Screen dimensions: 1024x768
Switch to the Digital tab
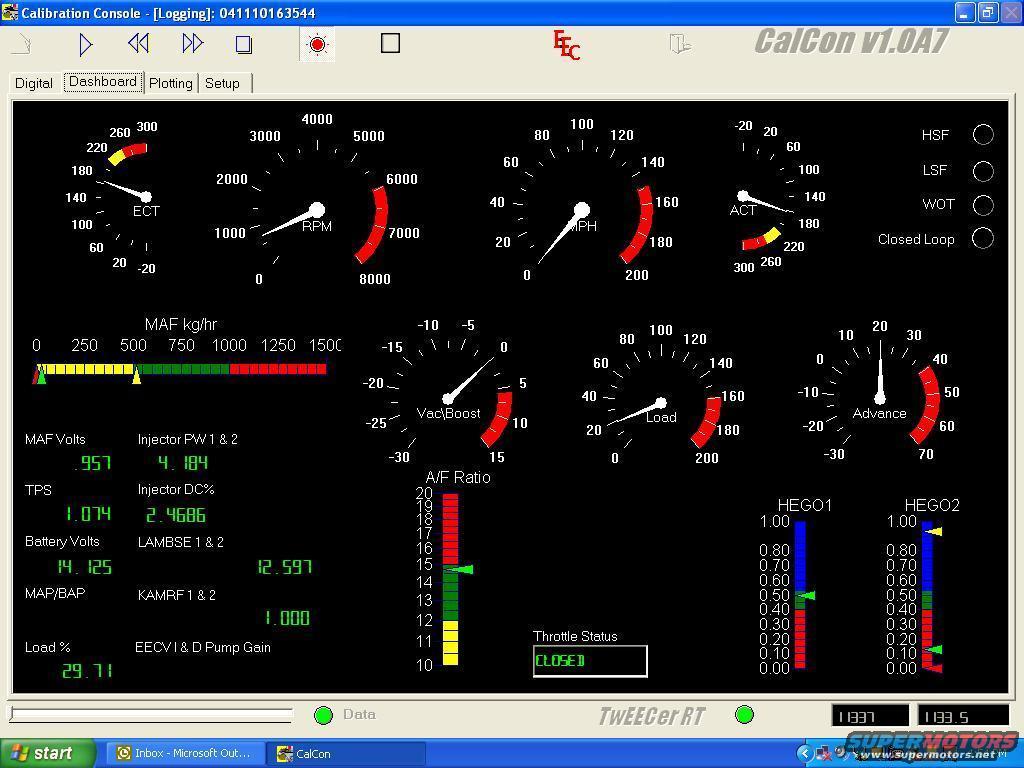[x=34, y=83]
